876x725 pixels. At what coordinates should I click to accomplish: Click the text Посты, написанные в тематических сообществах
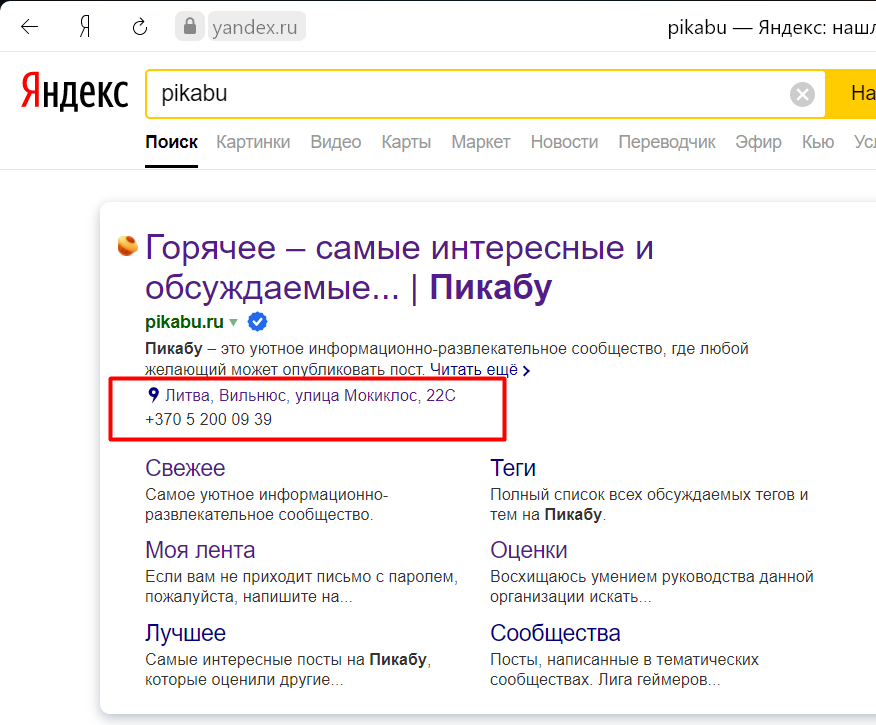(625, 670)
